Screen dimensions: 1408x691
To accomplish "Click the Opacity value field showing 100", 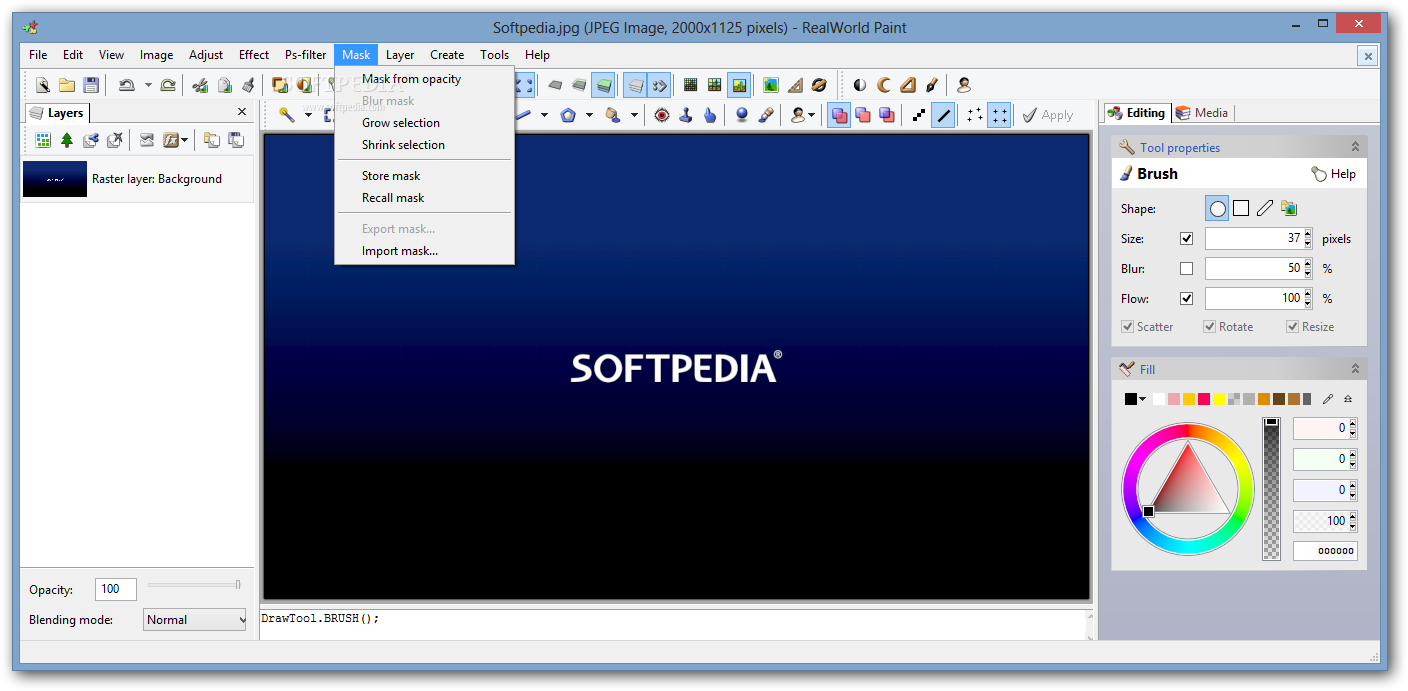I will [x=115, y=589].
